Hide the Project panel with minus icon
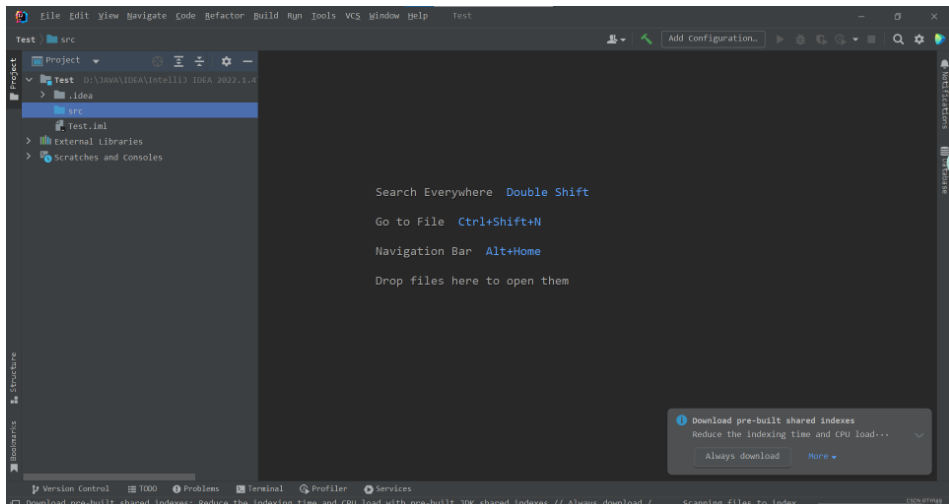The height and width of the screenshot is (504, 949). point(247,61)
